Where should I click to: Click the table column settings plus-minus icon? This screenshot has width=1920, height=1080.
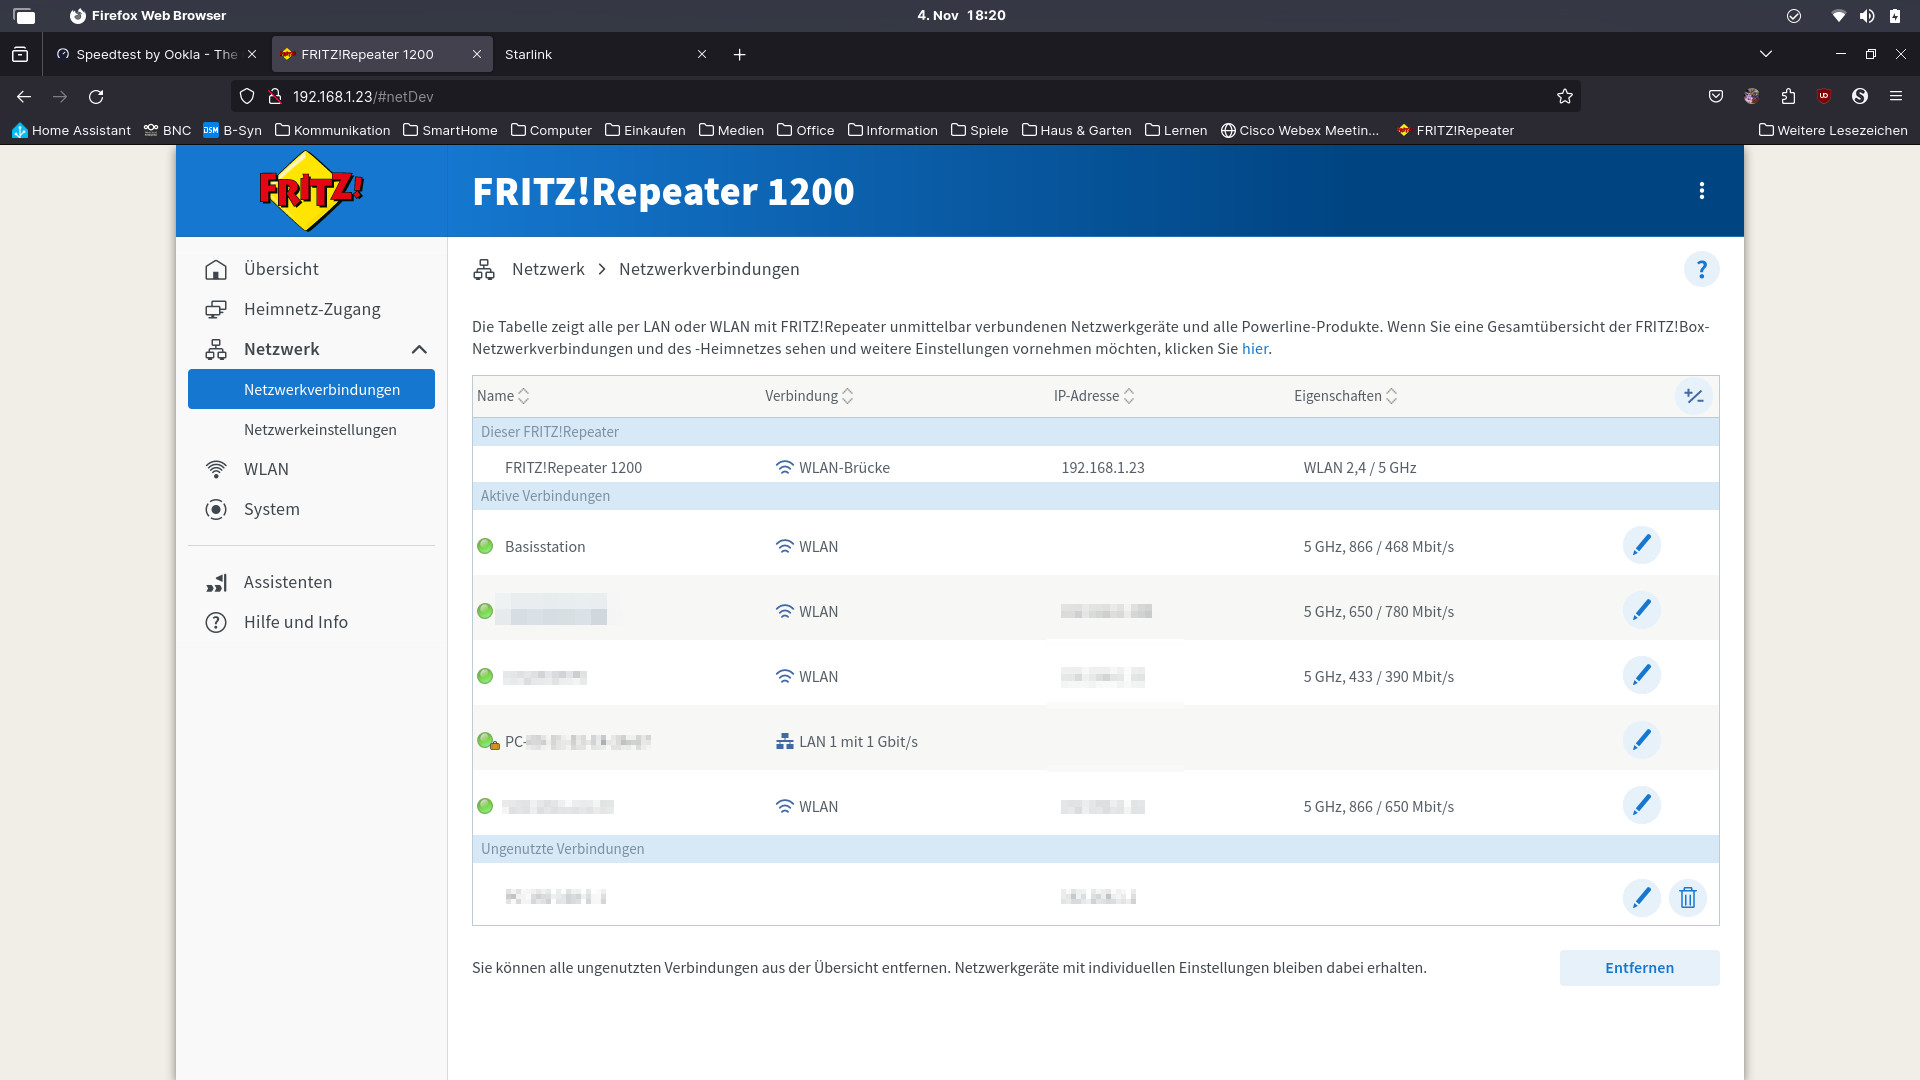tap(1693, 396)
